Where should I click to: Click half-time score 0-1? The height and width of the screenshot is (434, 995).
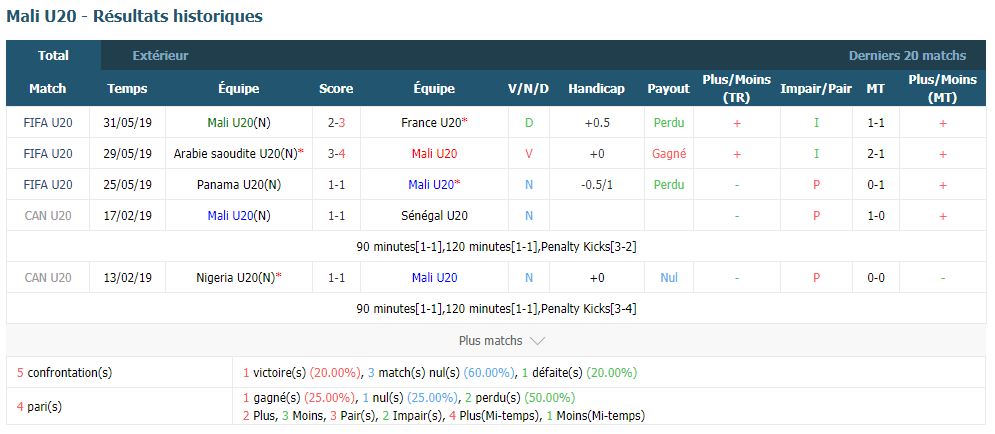click(x=876, y=185)
